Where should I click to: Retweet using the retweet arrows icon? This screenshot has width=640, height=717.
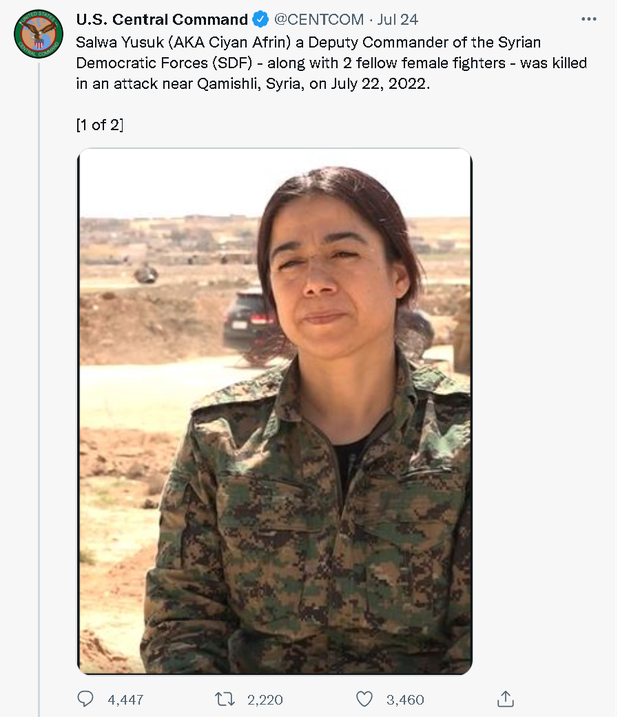pos(225,699)
